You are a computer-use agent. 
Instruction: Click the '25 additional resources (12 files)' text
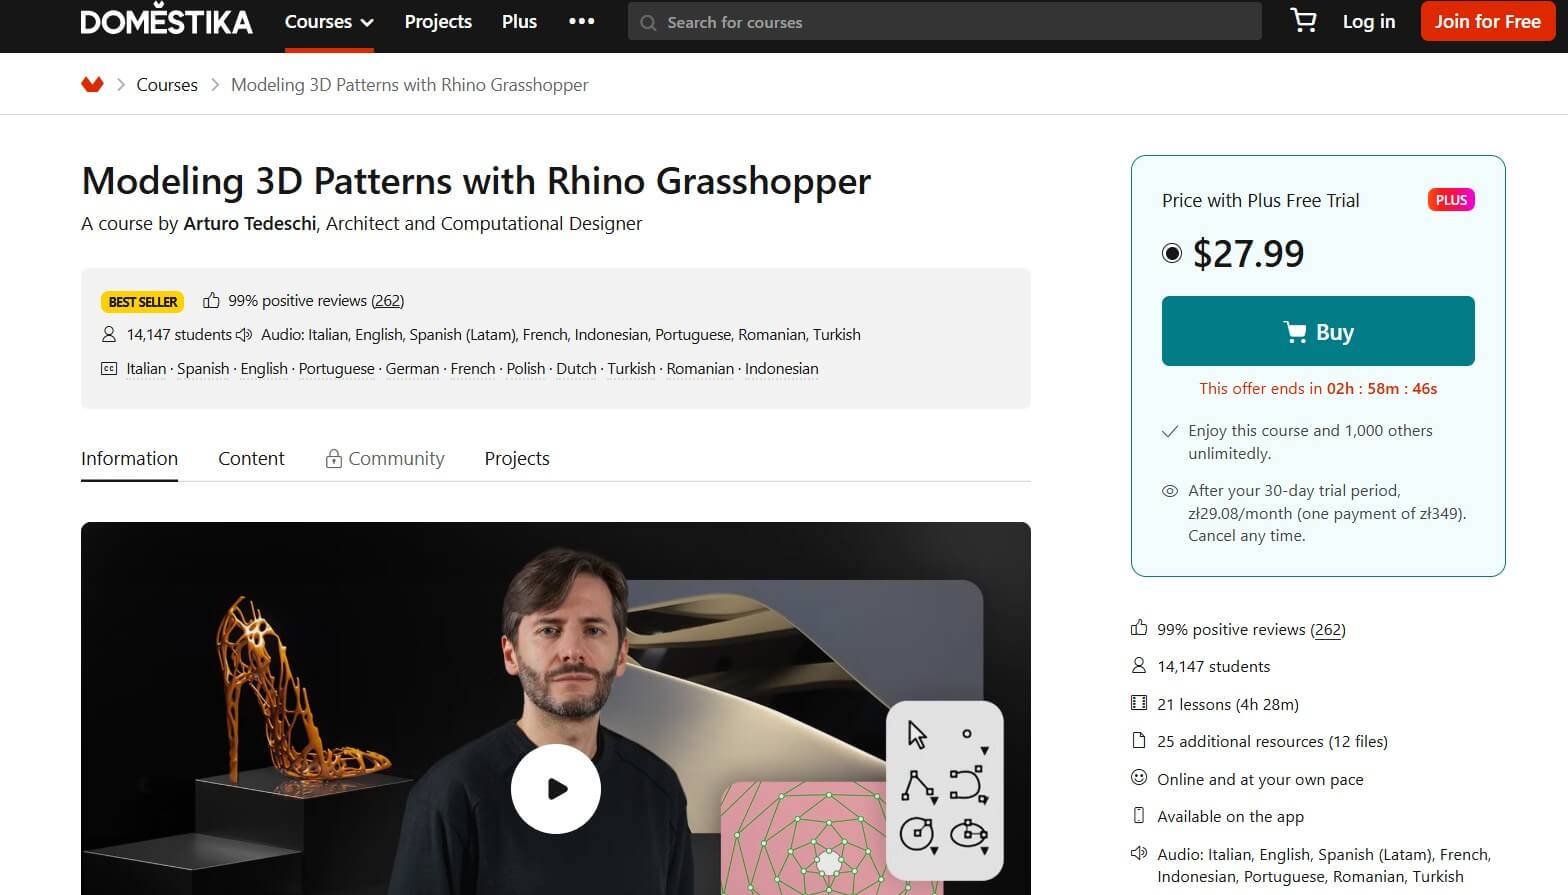pos(1272,742)
